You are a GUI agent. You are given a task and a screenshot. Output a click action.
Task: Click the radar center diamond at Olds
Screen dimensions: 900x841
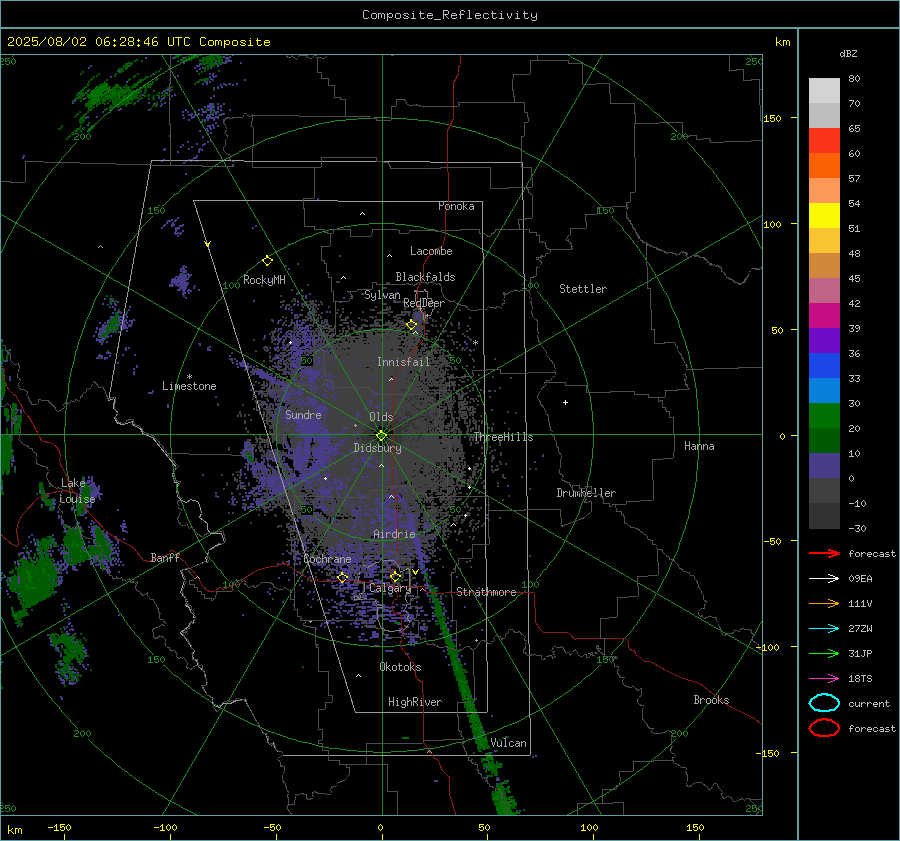pos(381,436)
